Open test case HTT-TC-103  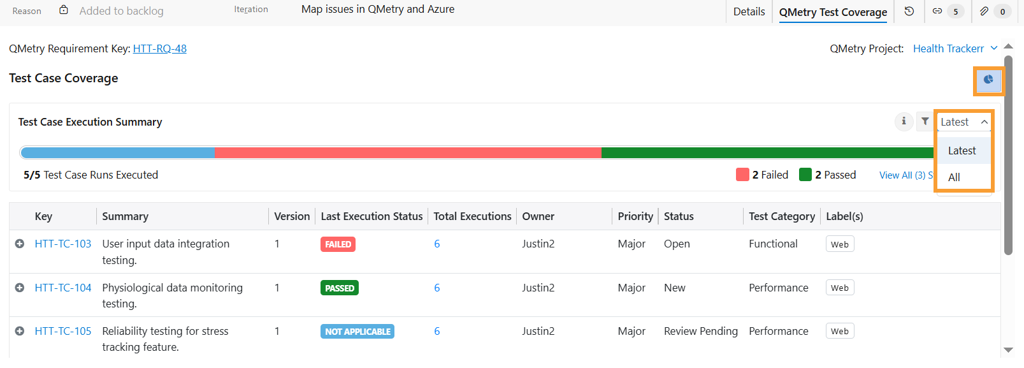[x=63, y=243]
